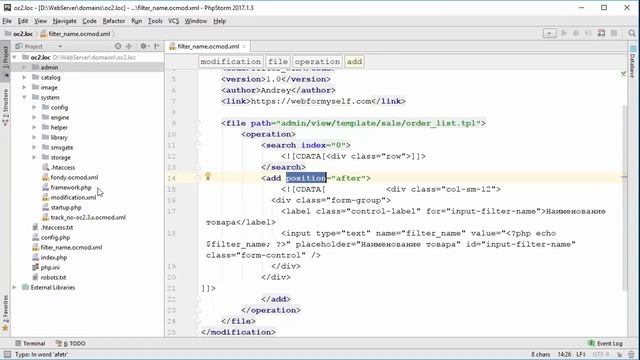640x360 pixels.
Task: Click the collapse all icon in Project panel
Action: click(129, 46)
